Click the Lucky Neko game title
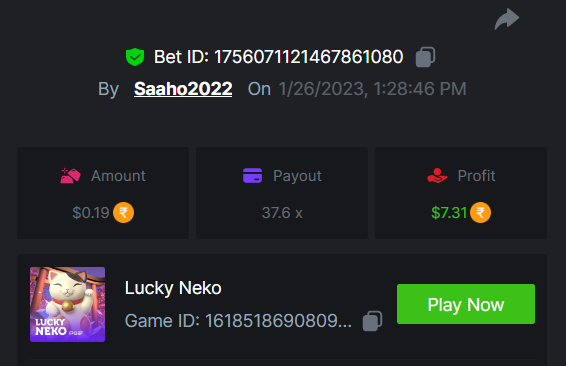Screen dimensions: 566x366 click(173, 288)
